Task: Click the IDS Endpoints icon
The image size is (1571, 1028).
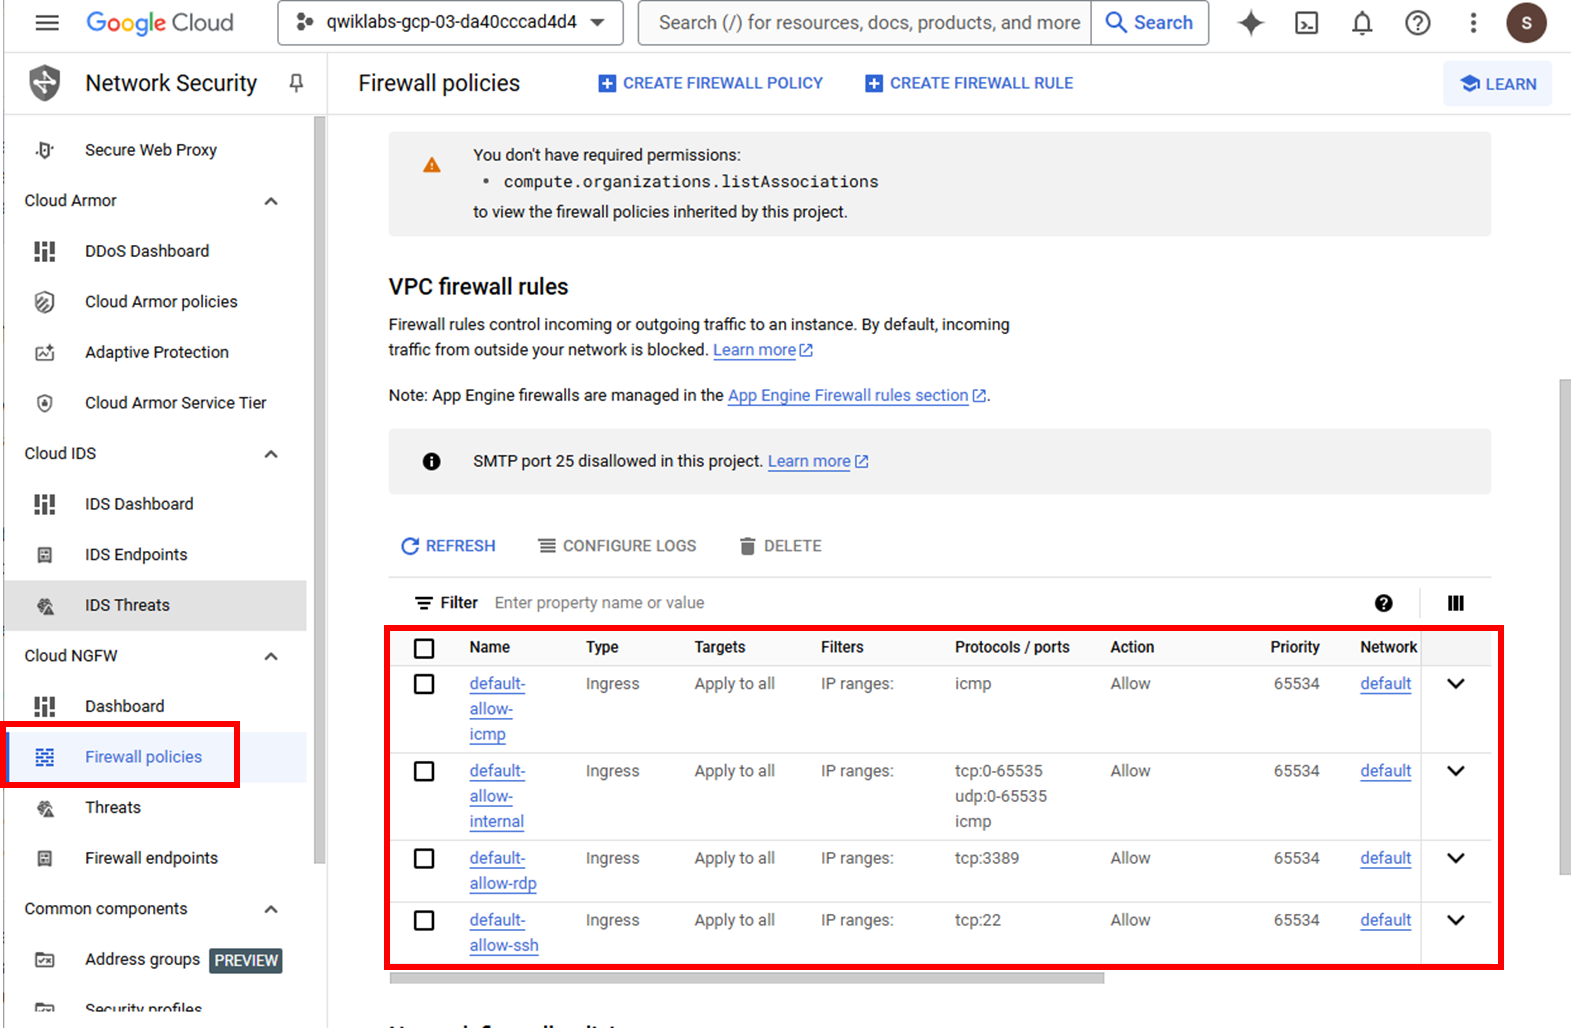Action: pyautogui.click(x=45, y=555)
